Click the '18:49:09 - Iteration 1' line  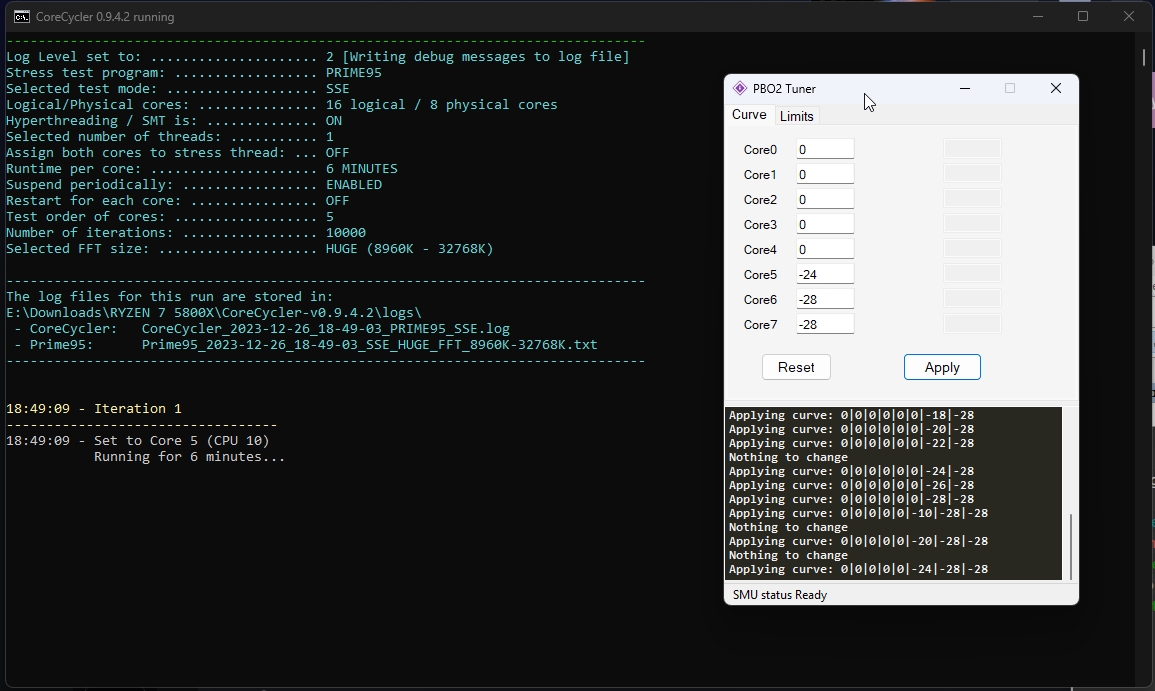(94, 409)
